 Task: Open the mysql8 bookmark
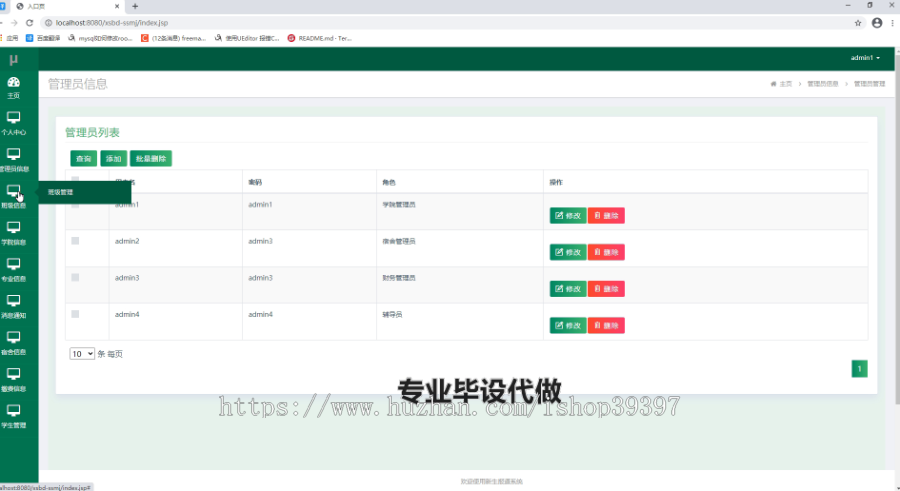[x=100, y=38]
